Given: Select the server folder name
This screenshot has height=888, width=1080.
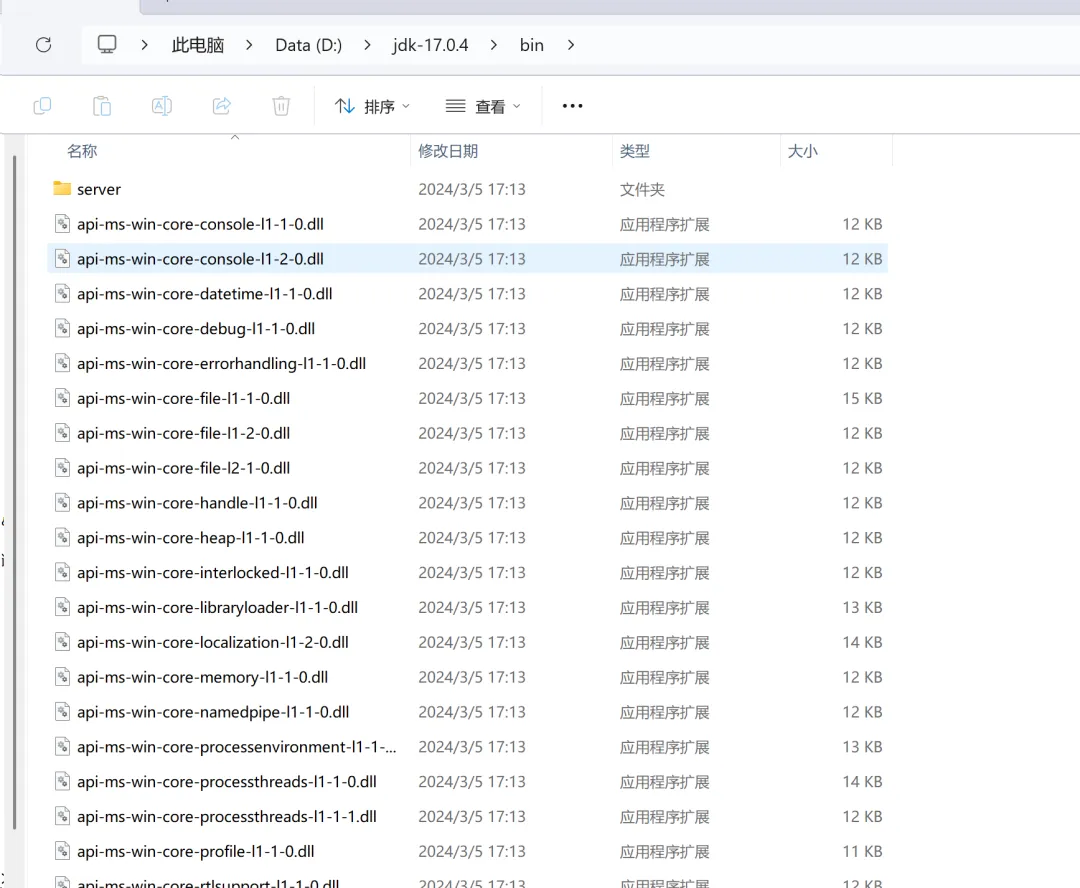Looking at the screenshot, I should tap(98, 189).
